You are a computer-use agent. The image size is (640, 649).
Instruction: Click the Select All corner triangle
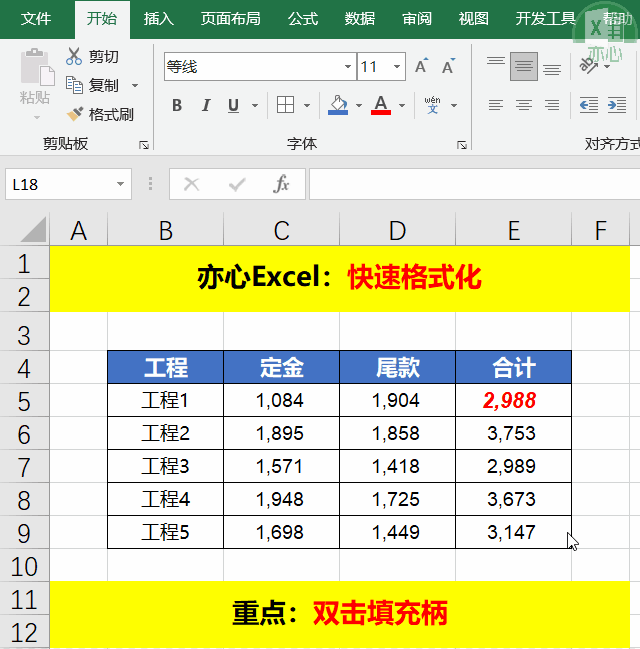(33, 229)
